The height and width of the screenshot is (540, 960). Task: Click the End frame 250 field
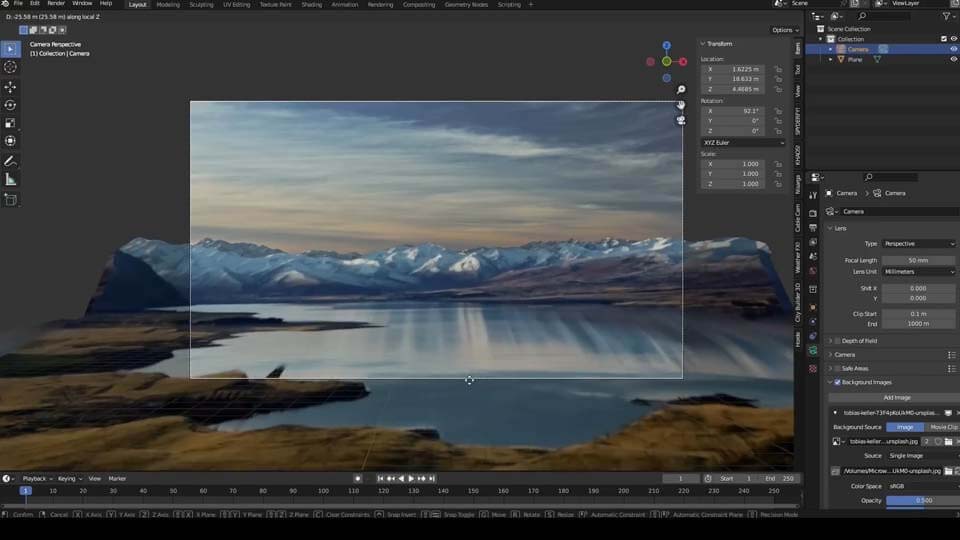(x=780, y=479)
